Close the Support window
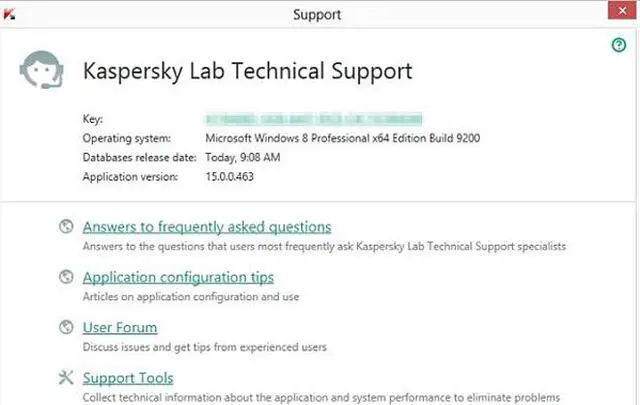 point(622,11)
